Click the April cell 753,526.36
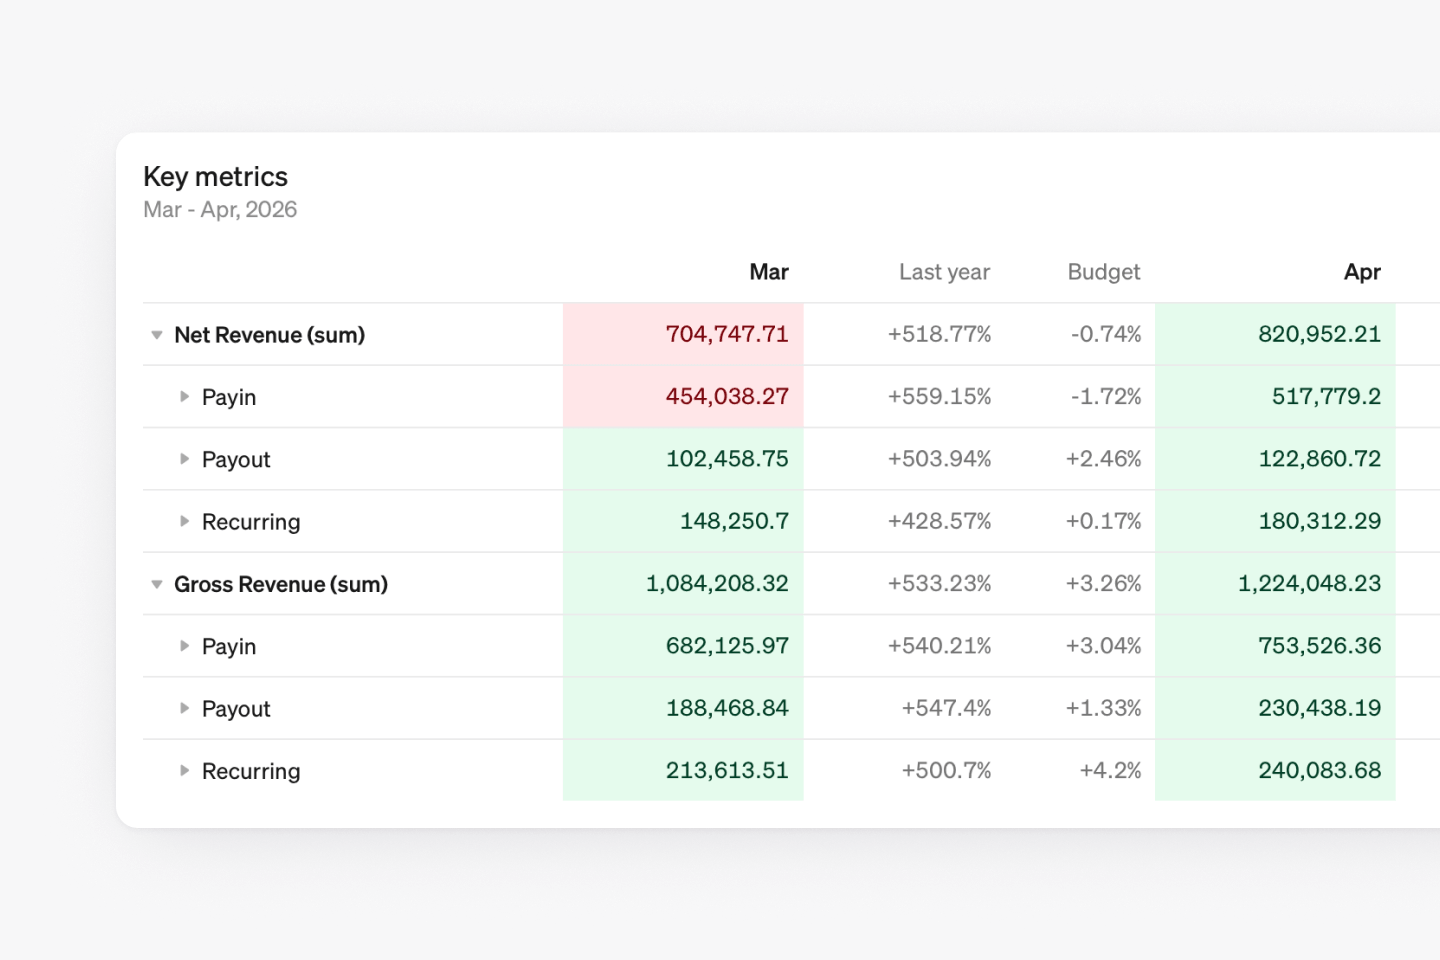The image size is (1440, 960). tap(1275, 646)
